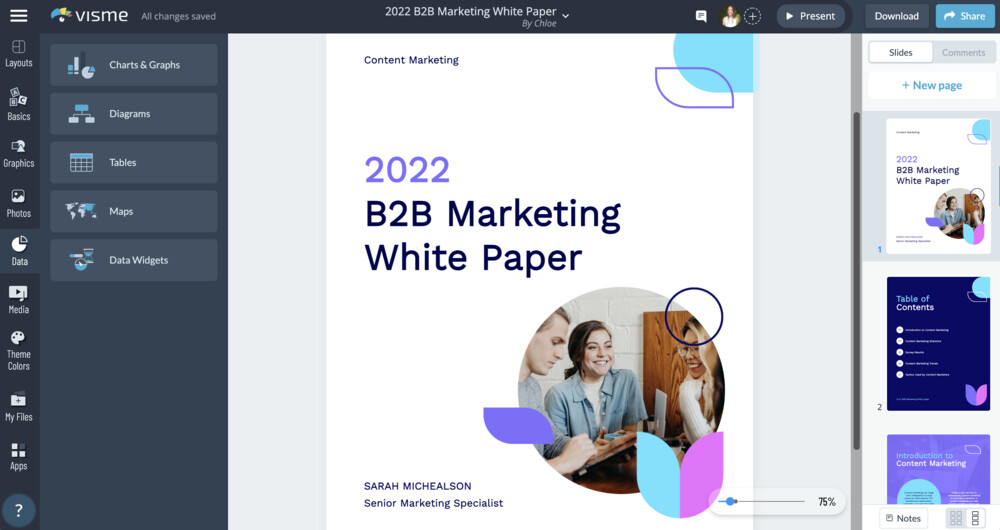Open the Apps sidebar panel
Image resolution: width=1000 pixels, height=530 pixels.
pos(18,455)
